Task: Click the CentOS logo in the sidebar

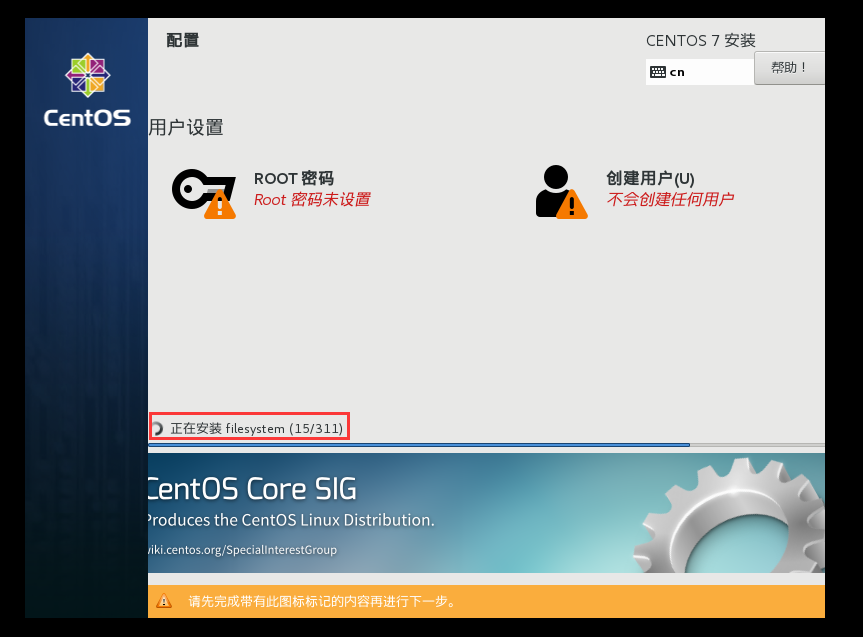Action: click(86, 90)
